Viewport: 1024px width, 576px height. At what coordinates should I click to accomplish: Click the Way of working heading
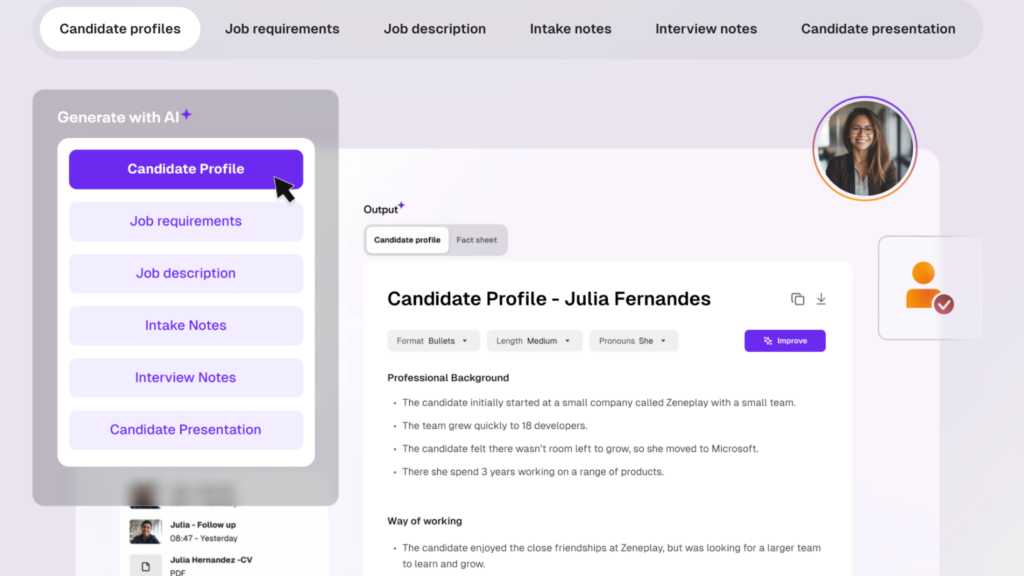coord(424,521)
